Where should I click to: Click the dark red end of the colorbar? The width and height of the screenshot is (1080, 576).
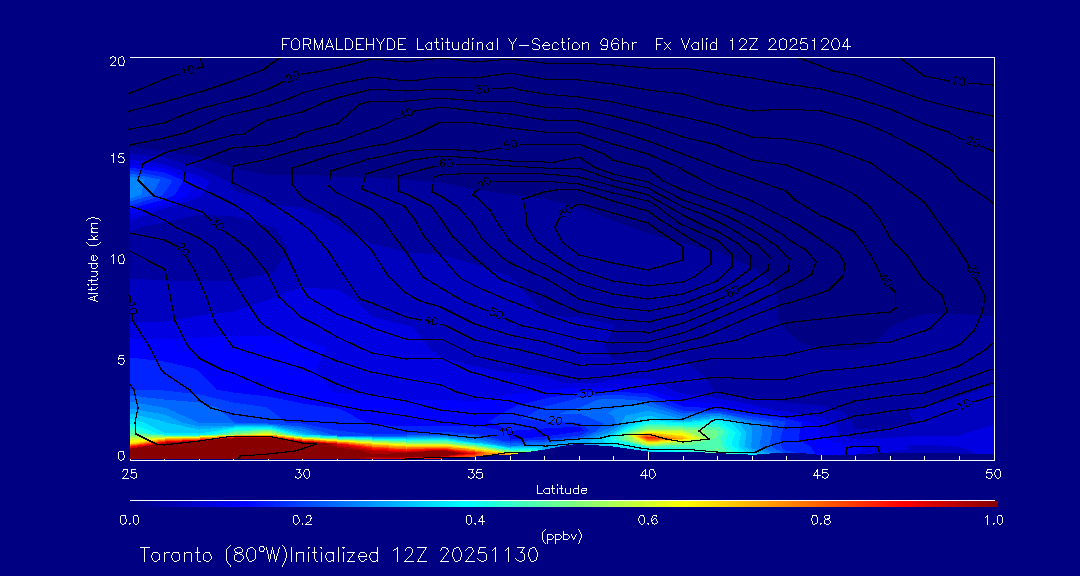(982, 504)
